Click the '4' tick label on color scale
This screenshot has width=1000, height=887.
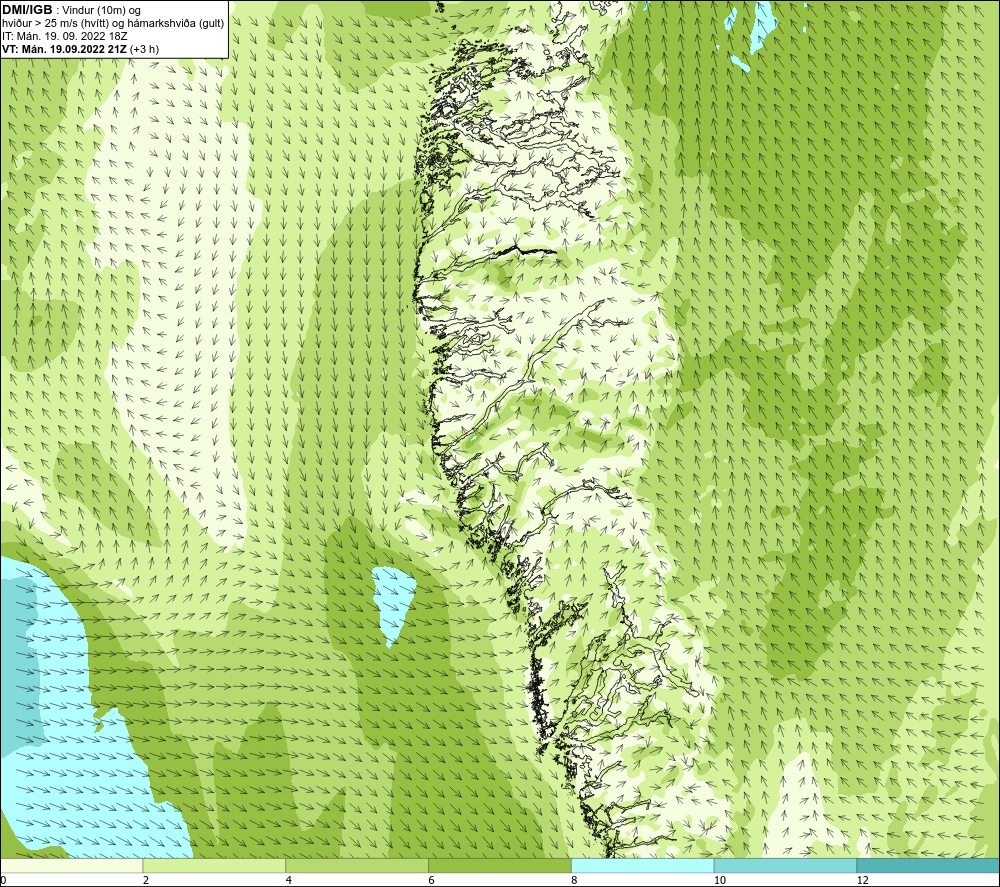(289, 880)
